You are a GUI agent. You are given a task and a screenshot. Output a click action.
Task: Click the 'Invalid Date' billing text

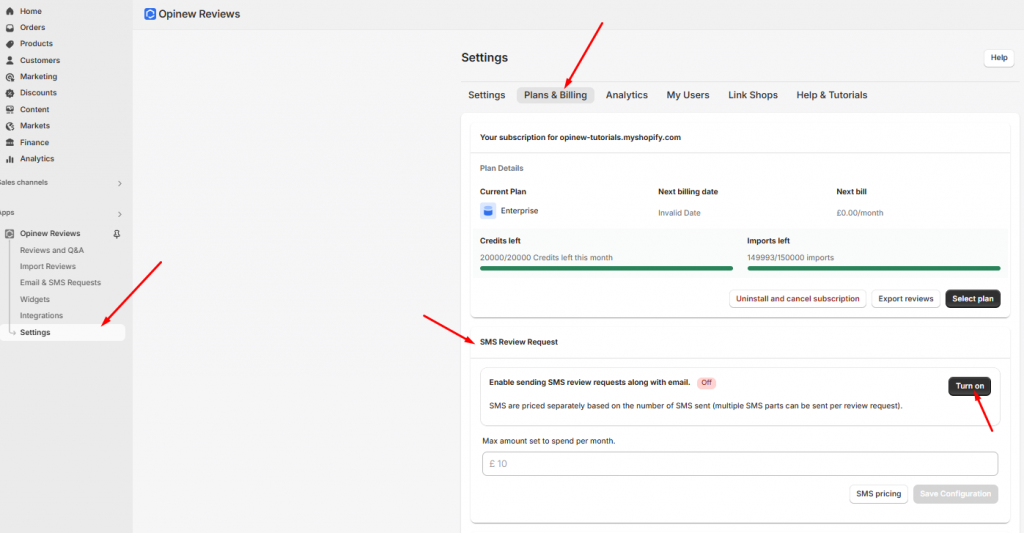click(x=679, y=213)
